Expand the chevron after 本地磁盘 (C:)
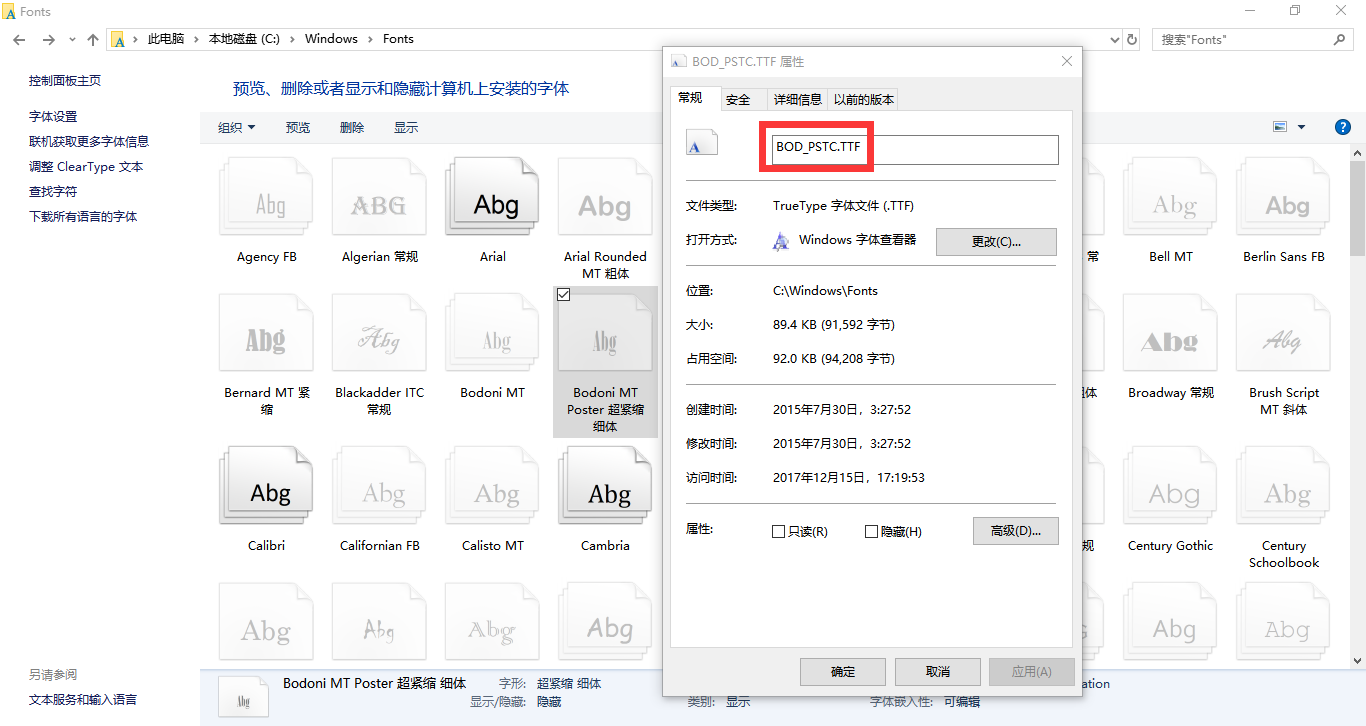The height and width of the screenshot is (726, 1366). point(292,39)
